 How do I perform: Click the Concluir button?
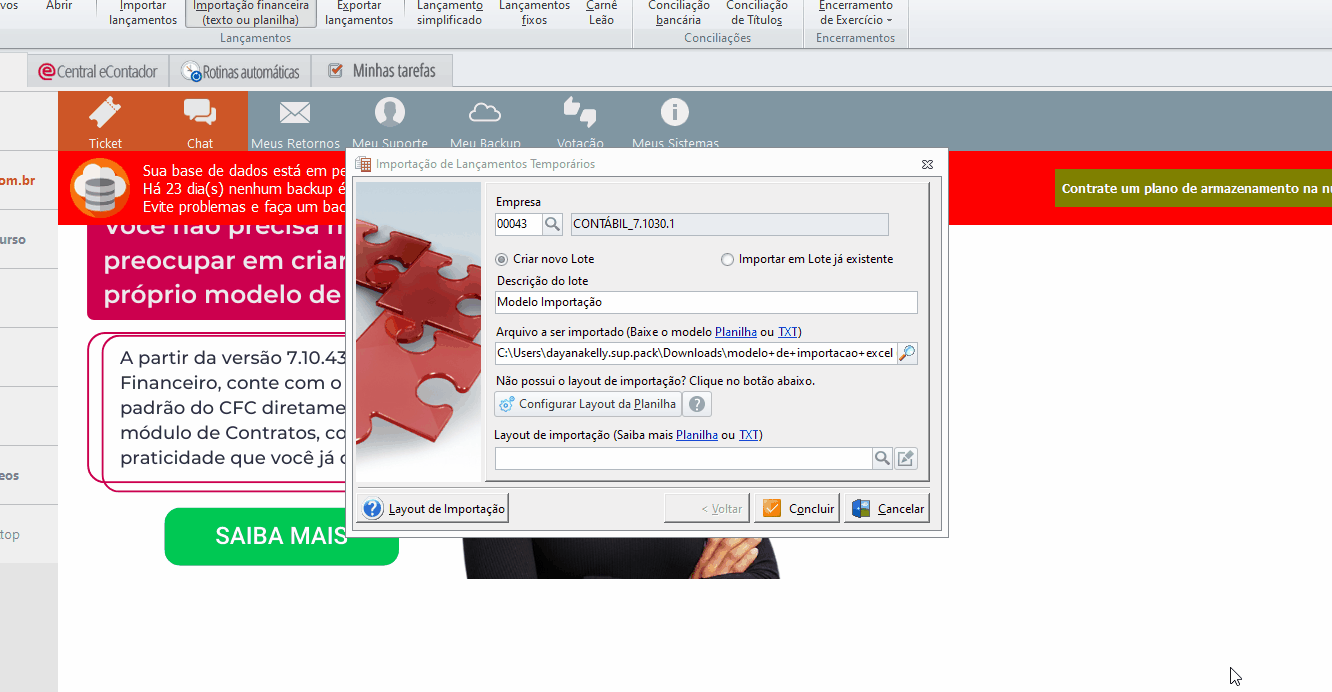pyautogui.click(x=797, y=508)
